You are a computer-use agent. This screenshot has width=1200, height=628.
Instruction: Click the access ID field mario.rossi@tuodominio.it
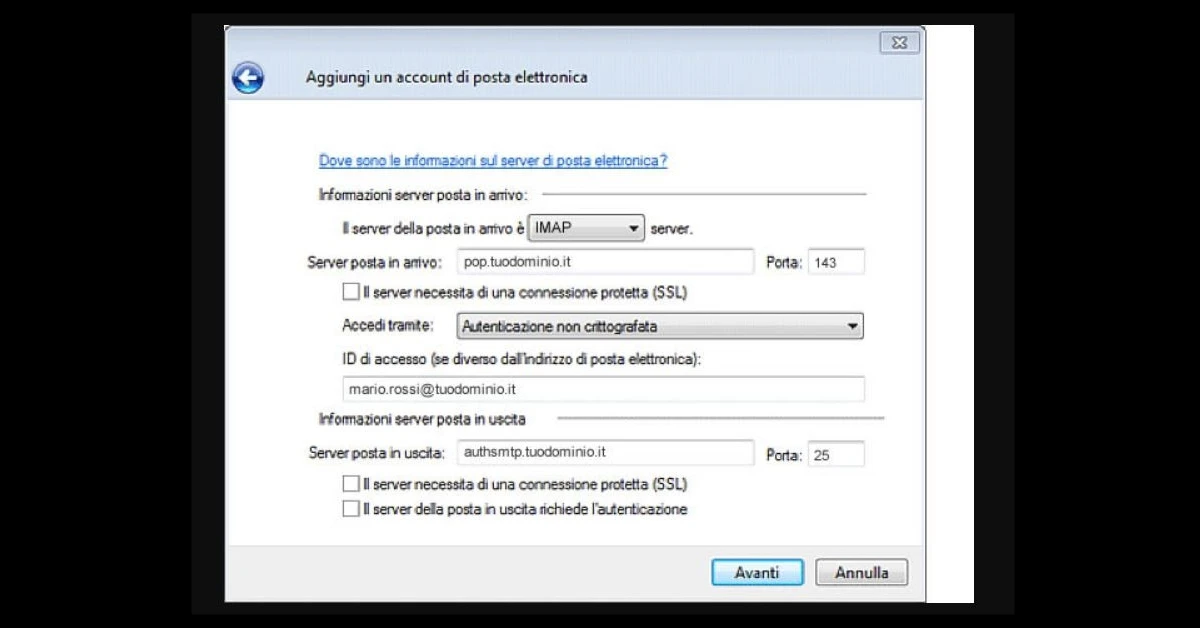[603, 389]
